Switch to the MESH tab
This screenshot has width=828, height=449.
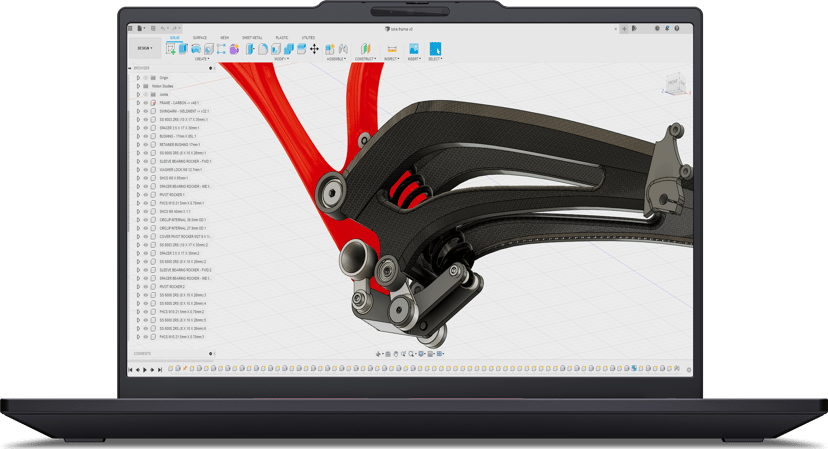pyautogui.click(x=224, y=38)
